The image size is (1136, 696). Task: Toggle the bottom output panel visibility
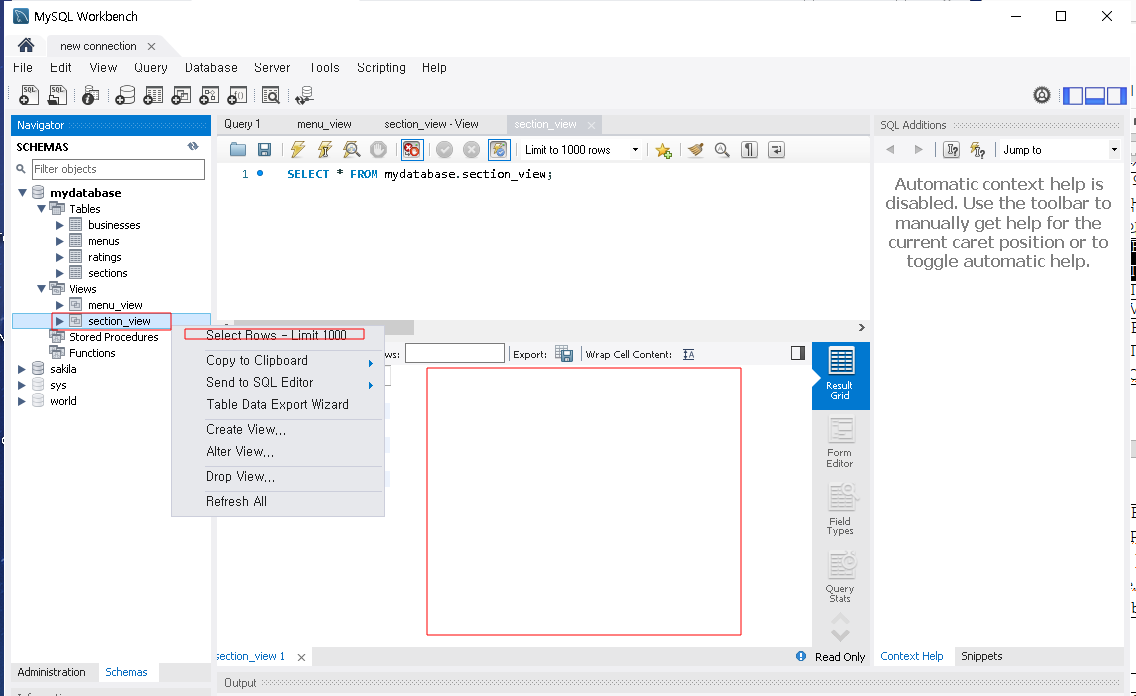1094,95
